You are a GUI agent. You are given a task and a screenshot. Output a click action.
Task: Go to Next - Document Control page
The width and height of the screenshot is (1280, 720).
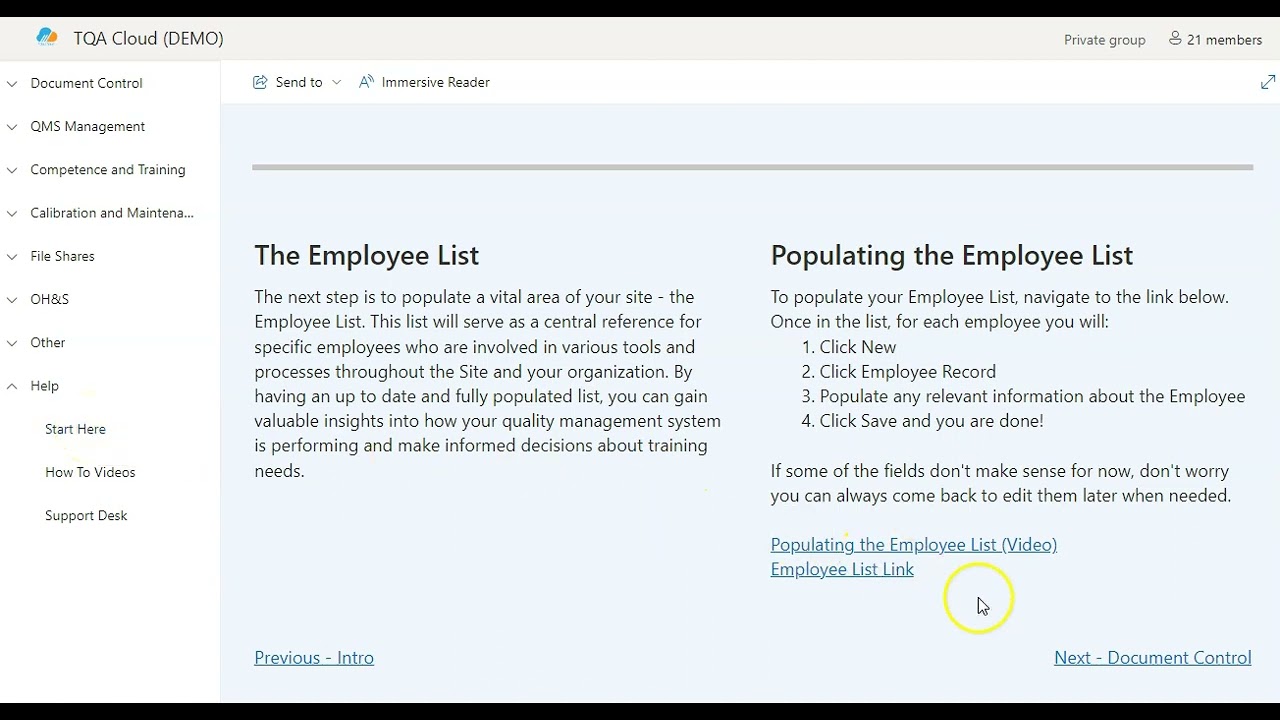(1152, 657)
